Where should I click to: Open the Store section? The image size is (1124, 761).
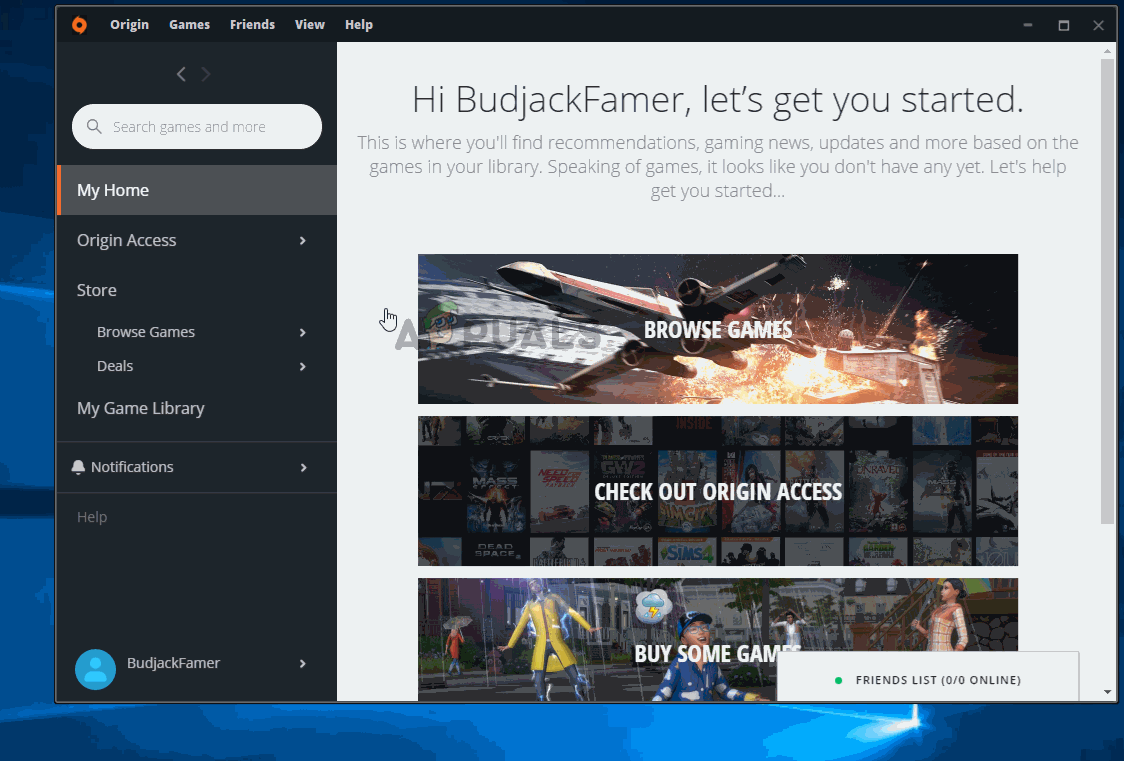97,290
